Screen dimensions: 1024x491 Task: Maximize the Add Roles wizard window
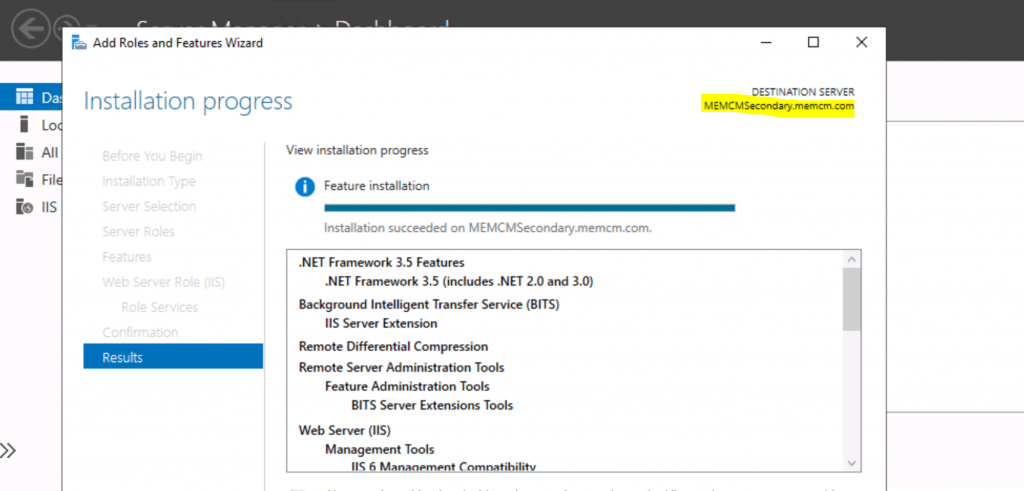pyautogui.click(x=813, y=42)
